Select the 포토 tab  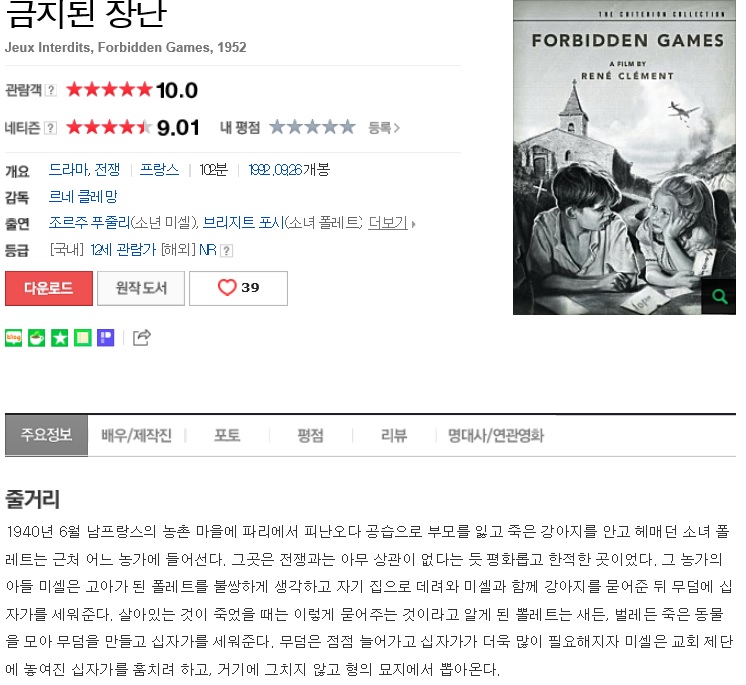tap(227, 435)
